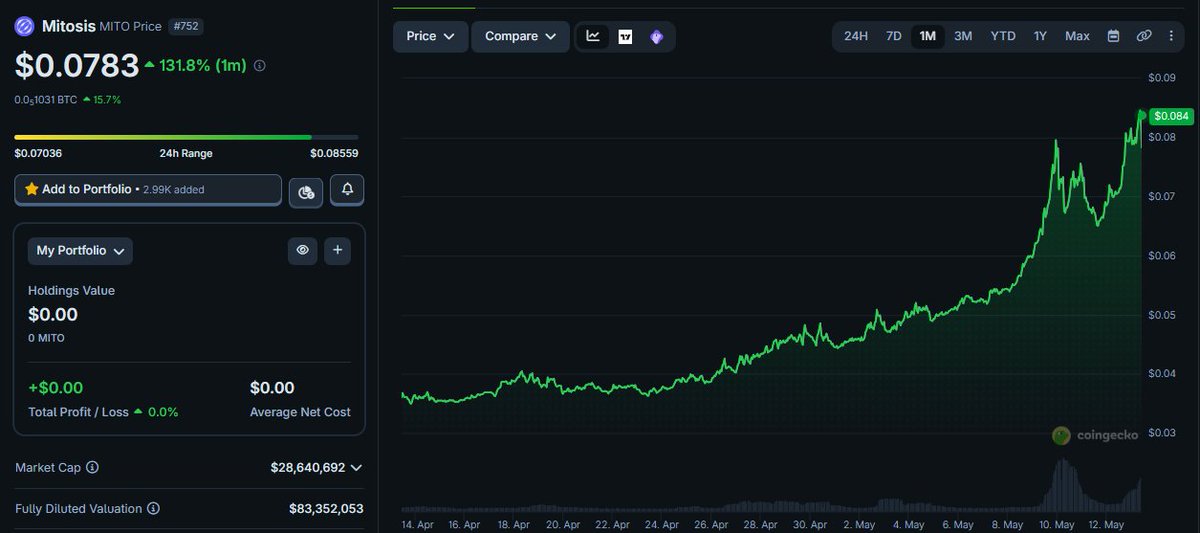
Task: Click the Average Net Cost label
Action: point(300,412)
